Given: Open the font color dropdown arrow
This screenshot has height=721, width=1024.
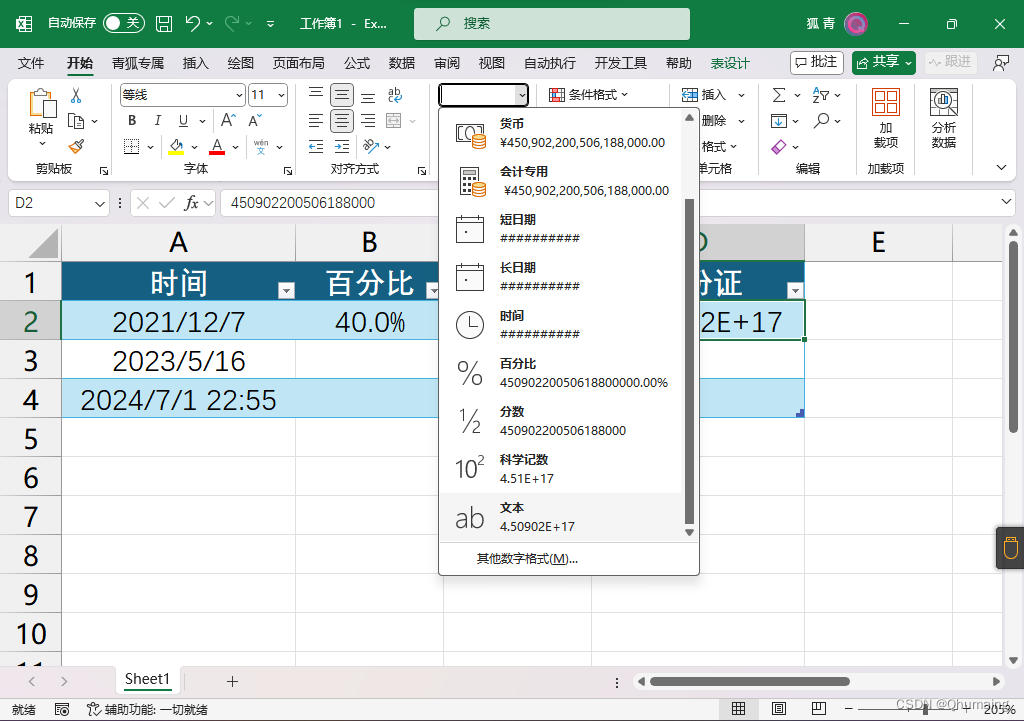Looking at the screenshot, I should coord(235,147).
